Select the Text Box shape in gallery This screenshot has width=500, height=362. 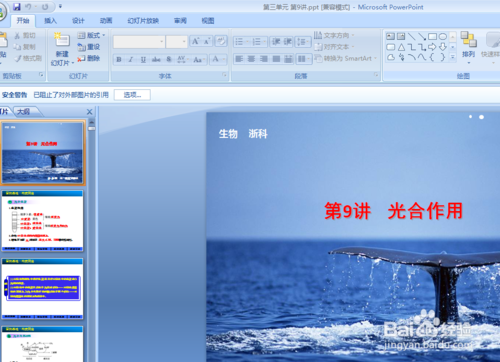390,36
